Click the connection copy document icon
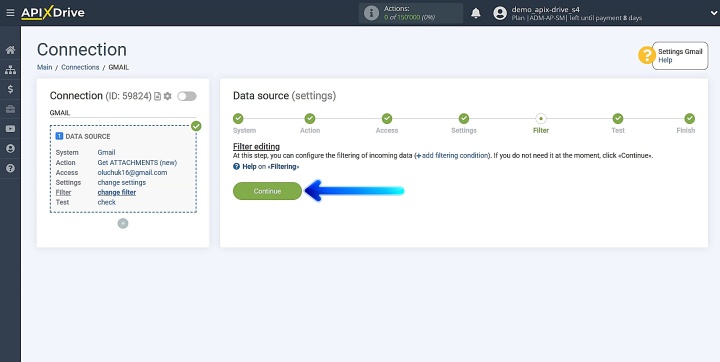This screenshot has height=362, width=720. 158,96
